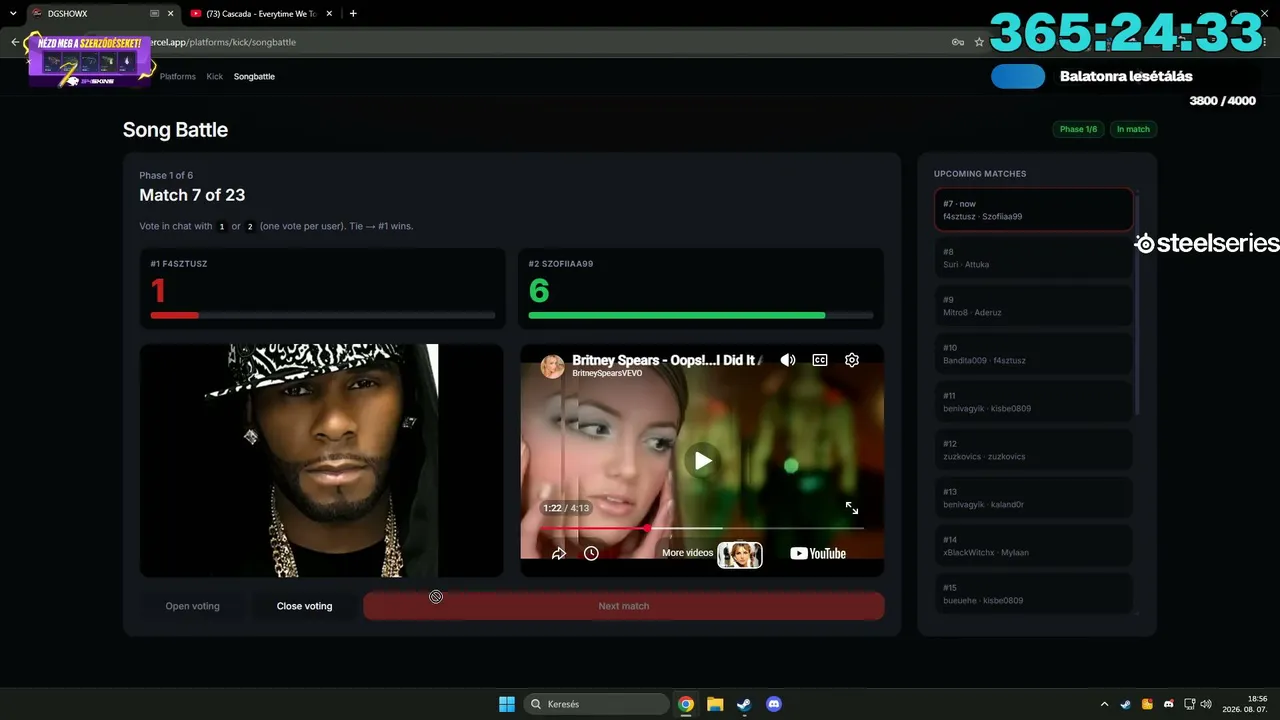
Task: Open the Kick breadcrumb link
Action: pos(215,76)
